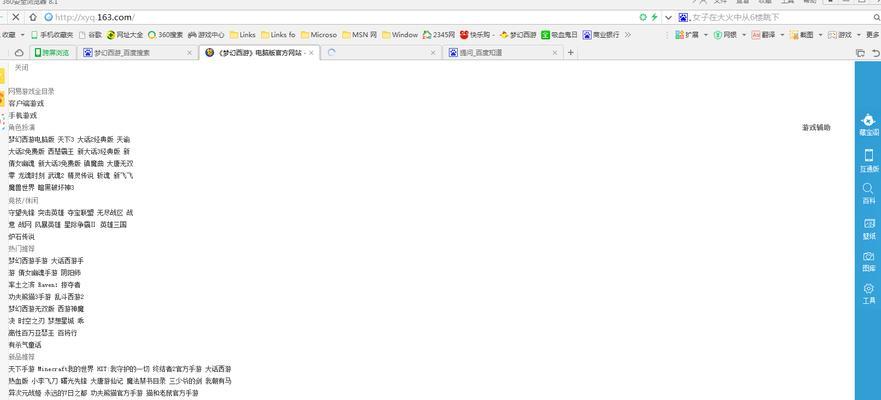Expand the 截图 dropdown arrow
881x400 pixels.
point(820,35)
